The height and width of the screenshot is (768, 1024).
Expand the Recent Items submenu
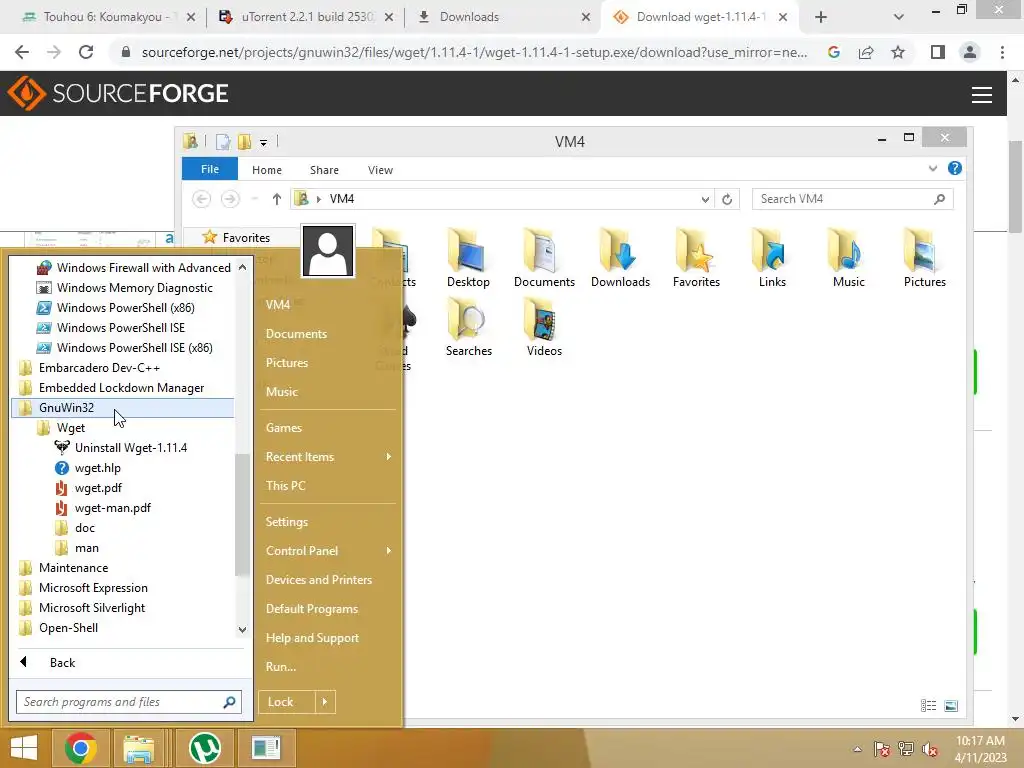(328, 456)
